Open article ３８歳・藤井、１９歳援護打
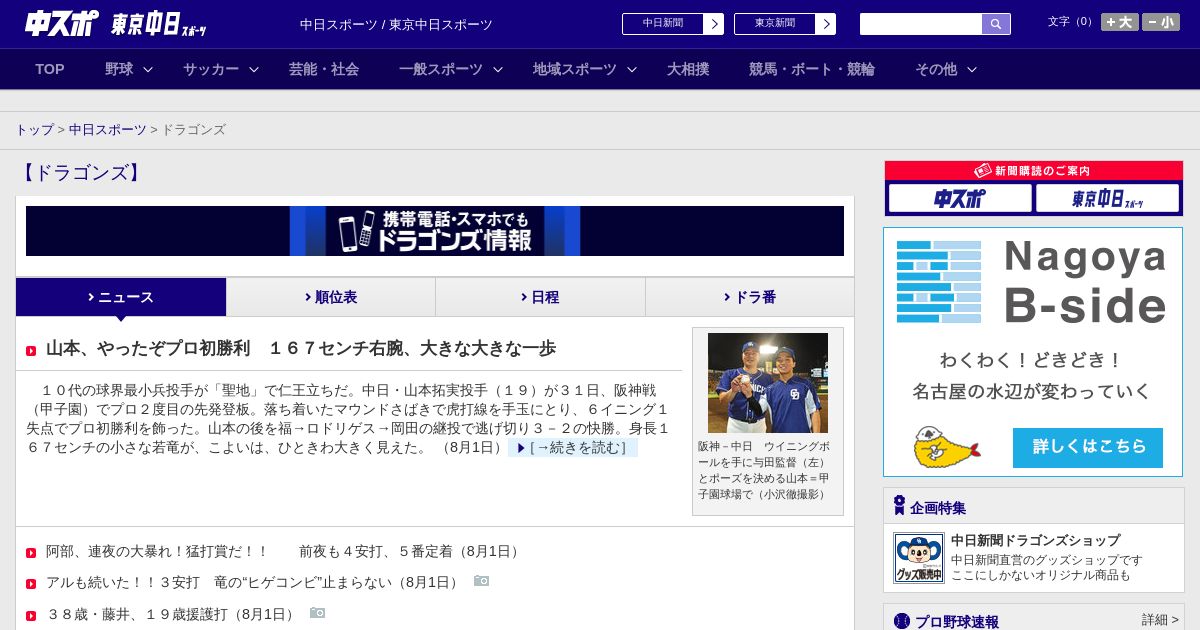The image size is (1200, 630). tap(172, 614)
